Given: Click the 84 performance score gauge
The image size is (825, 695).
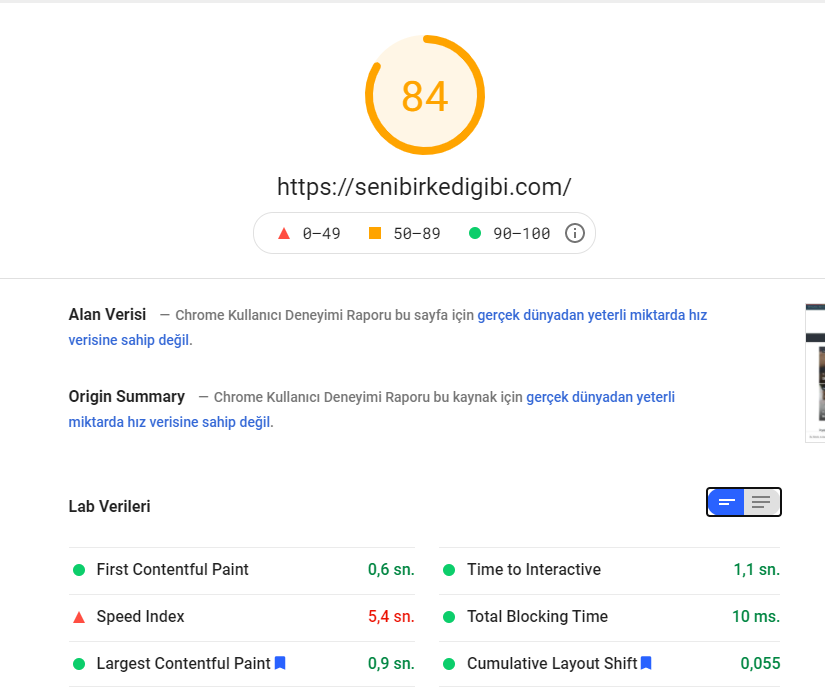Looking at the screenshot, I should (x=425, y=95).
